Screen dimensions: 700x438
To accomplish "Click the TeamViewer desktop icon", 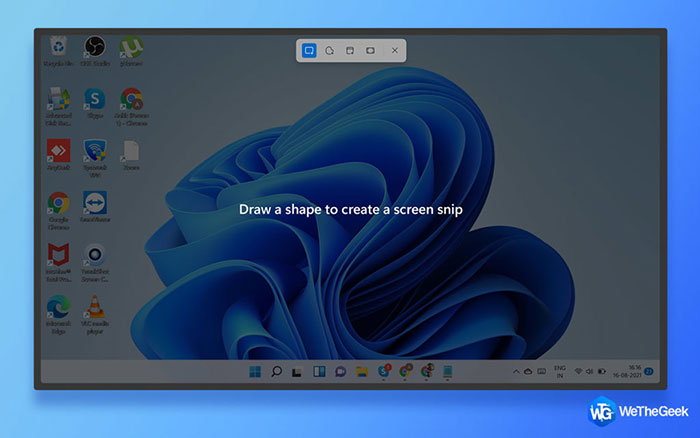I will (94, 203).
